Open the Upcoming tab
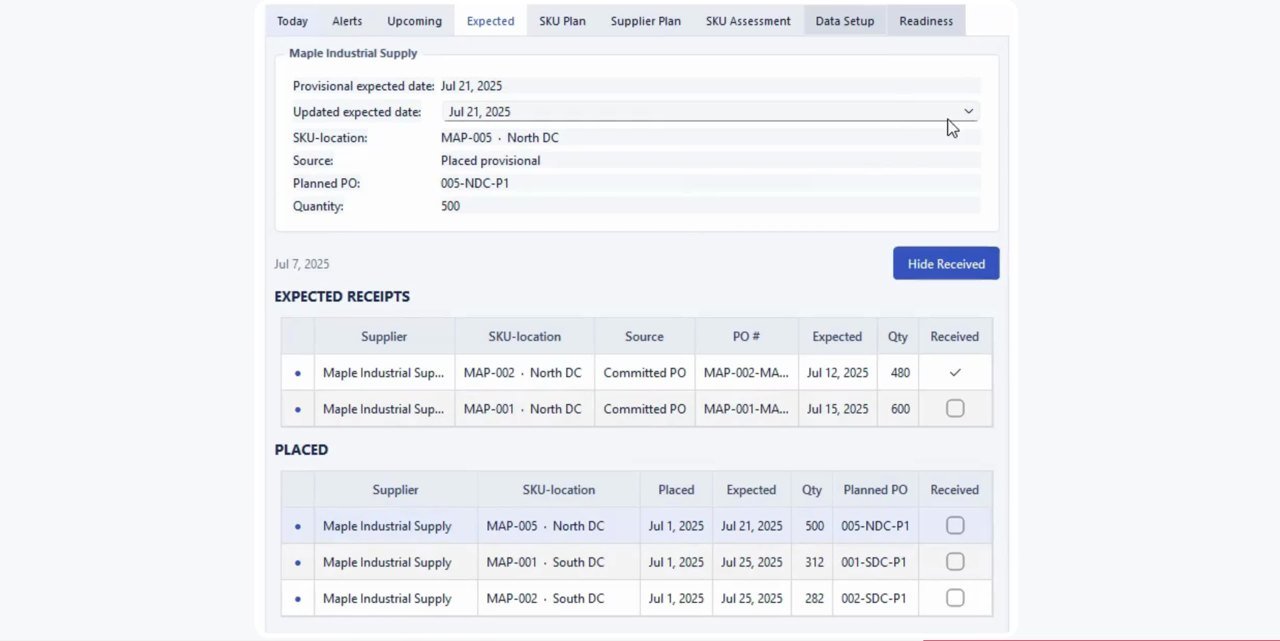Image resolution: width=1280 pixels, height=641 pixels. pos(414,21)
